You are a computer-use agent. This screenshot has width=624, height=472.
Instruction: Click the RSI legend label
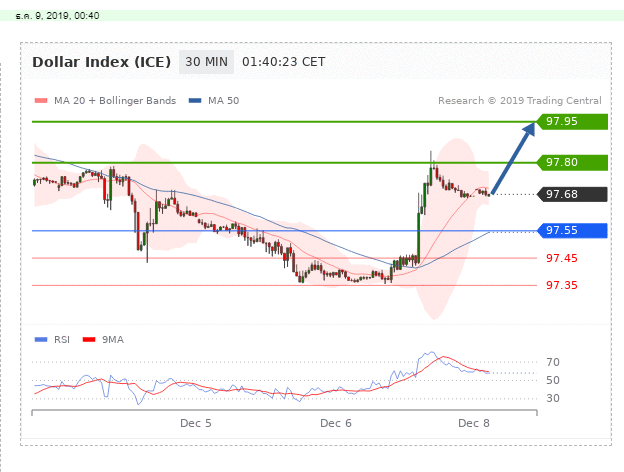coord(62,339)
